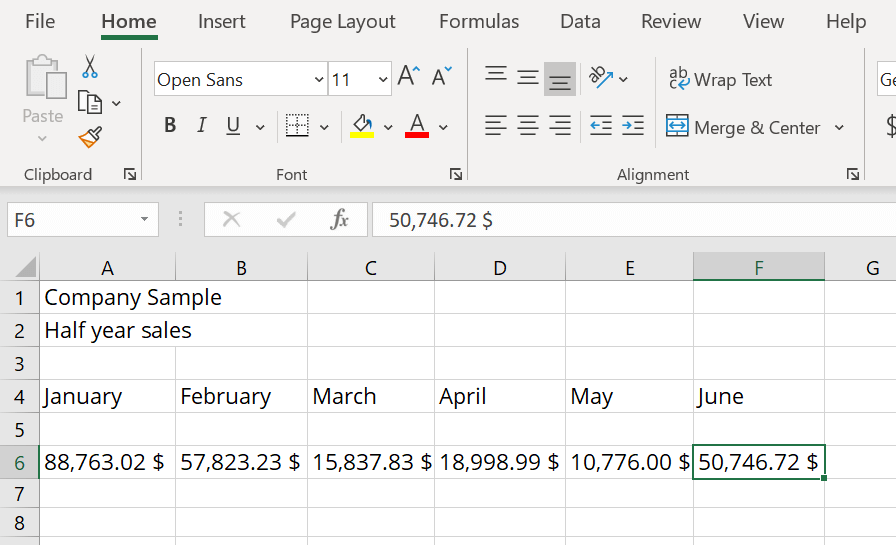Select column C header
896x545 pixels.
coord(371,267)
